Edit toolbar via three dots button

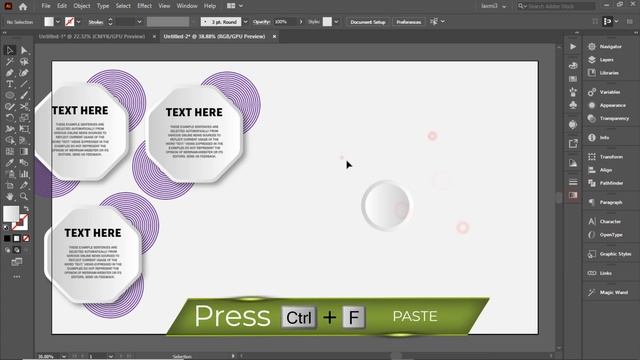pos(17,277)
